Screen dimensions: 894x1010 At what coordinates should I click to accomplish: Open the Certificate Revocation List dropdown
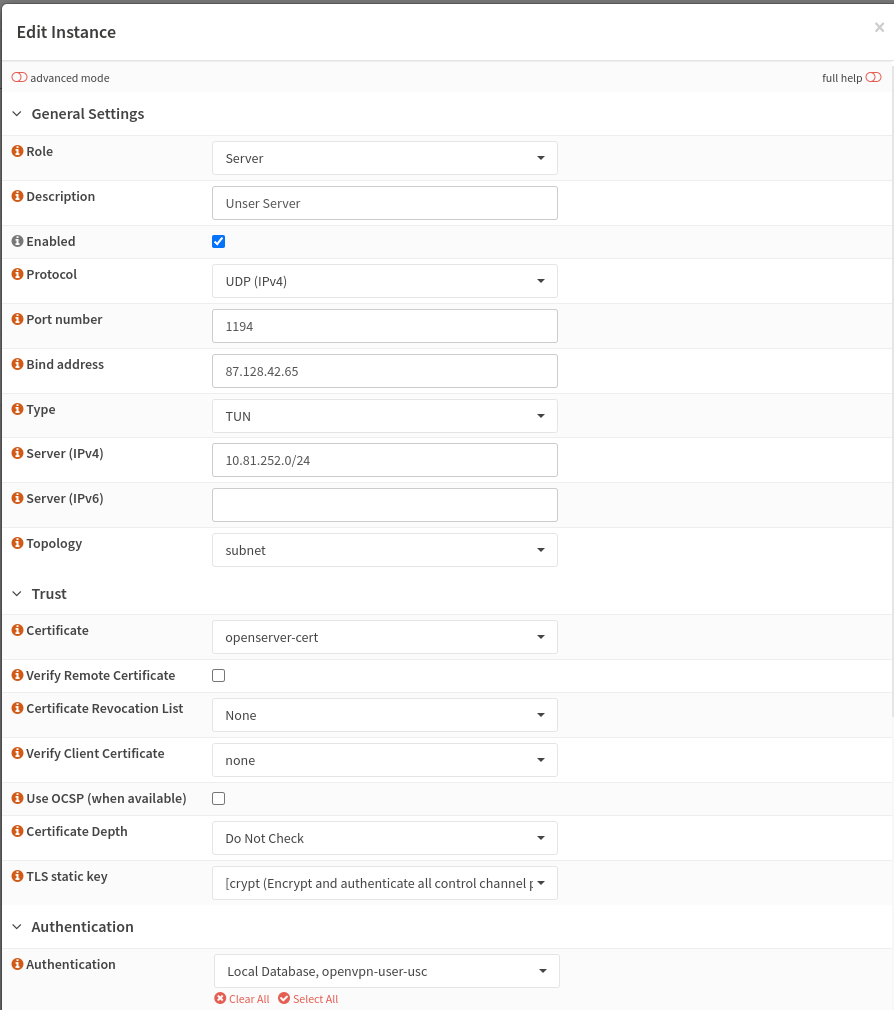[x=384, y=715]
